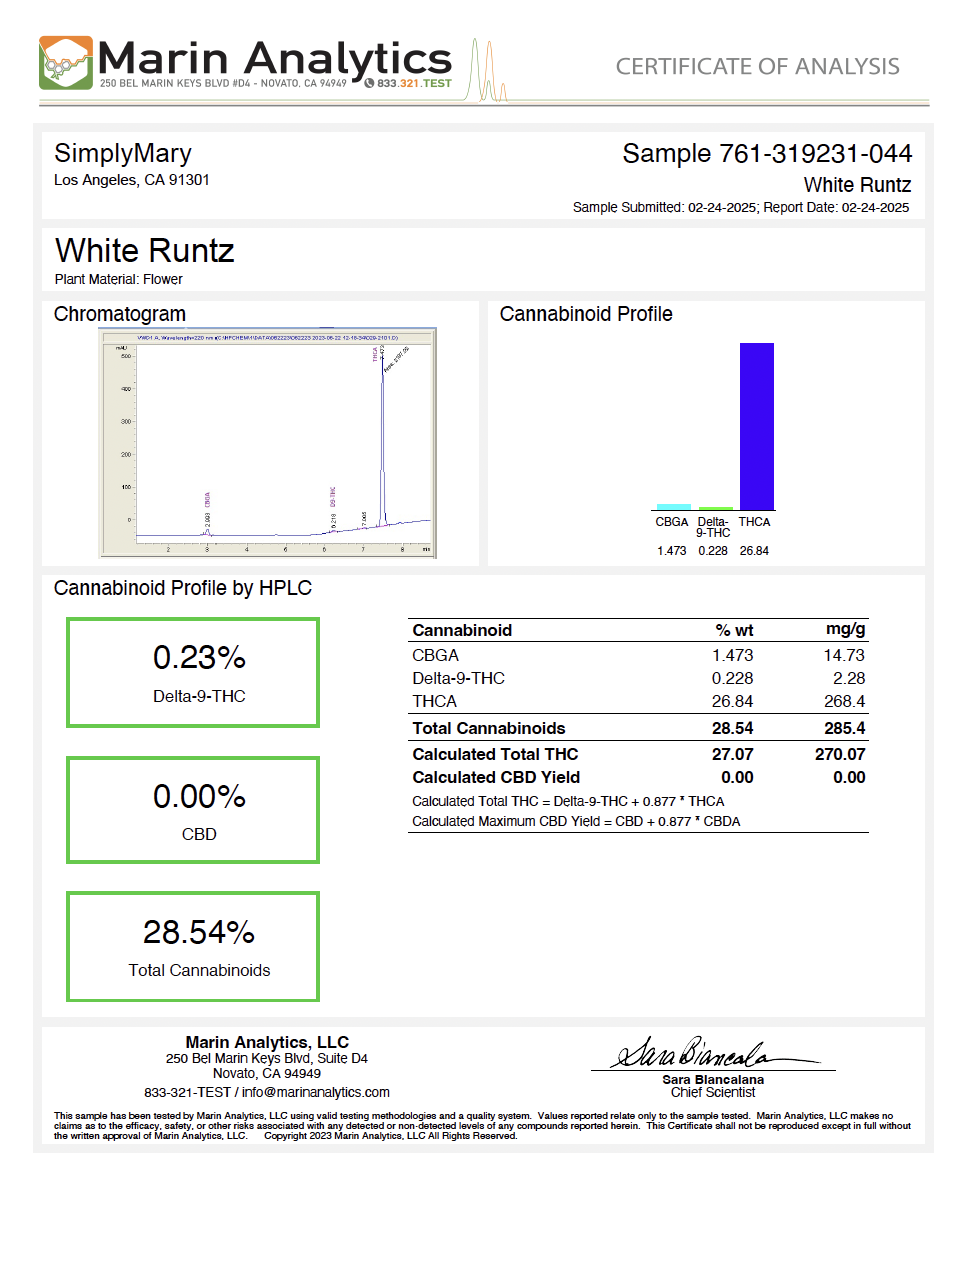Click the "mg/g" table column header
Image resolution: width=970 pixels, height=1278 pixels.
846,630
